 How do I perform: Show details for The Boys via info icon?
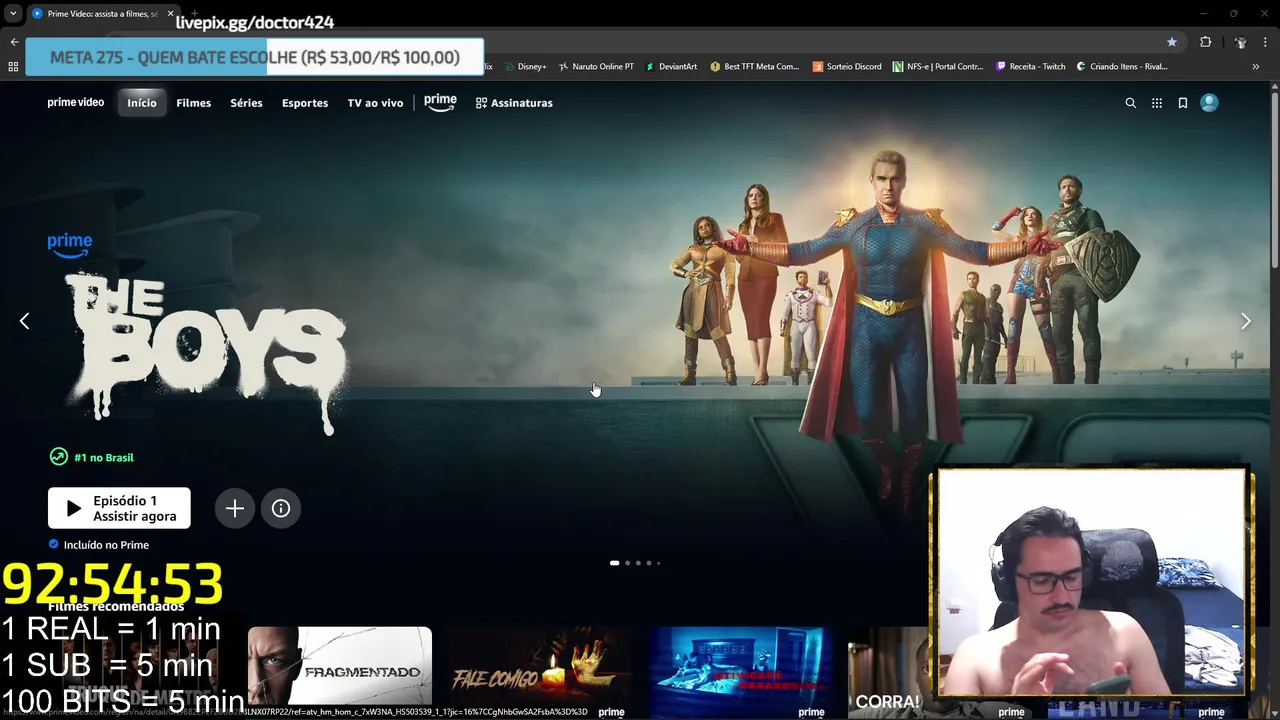pyautogui.click(x=281, y=508)
